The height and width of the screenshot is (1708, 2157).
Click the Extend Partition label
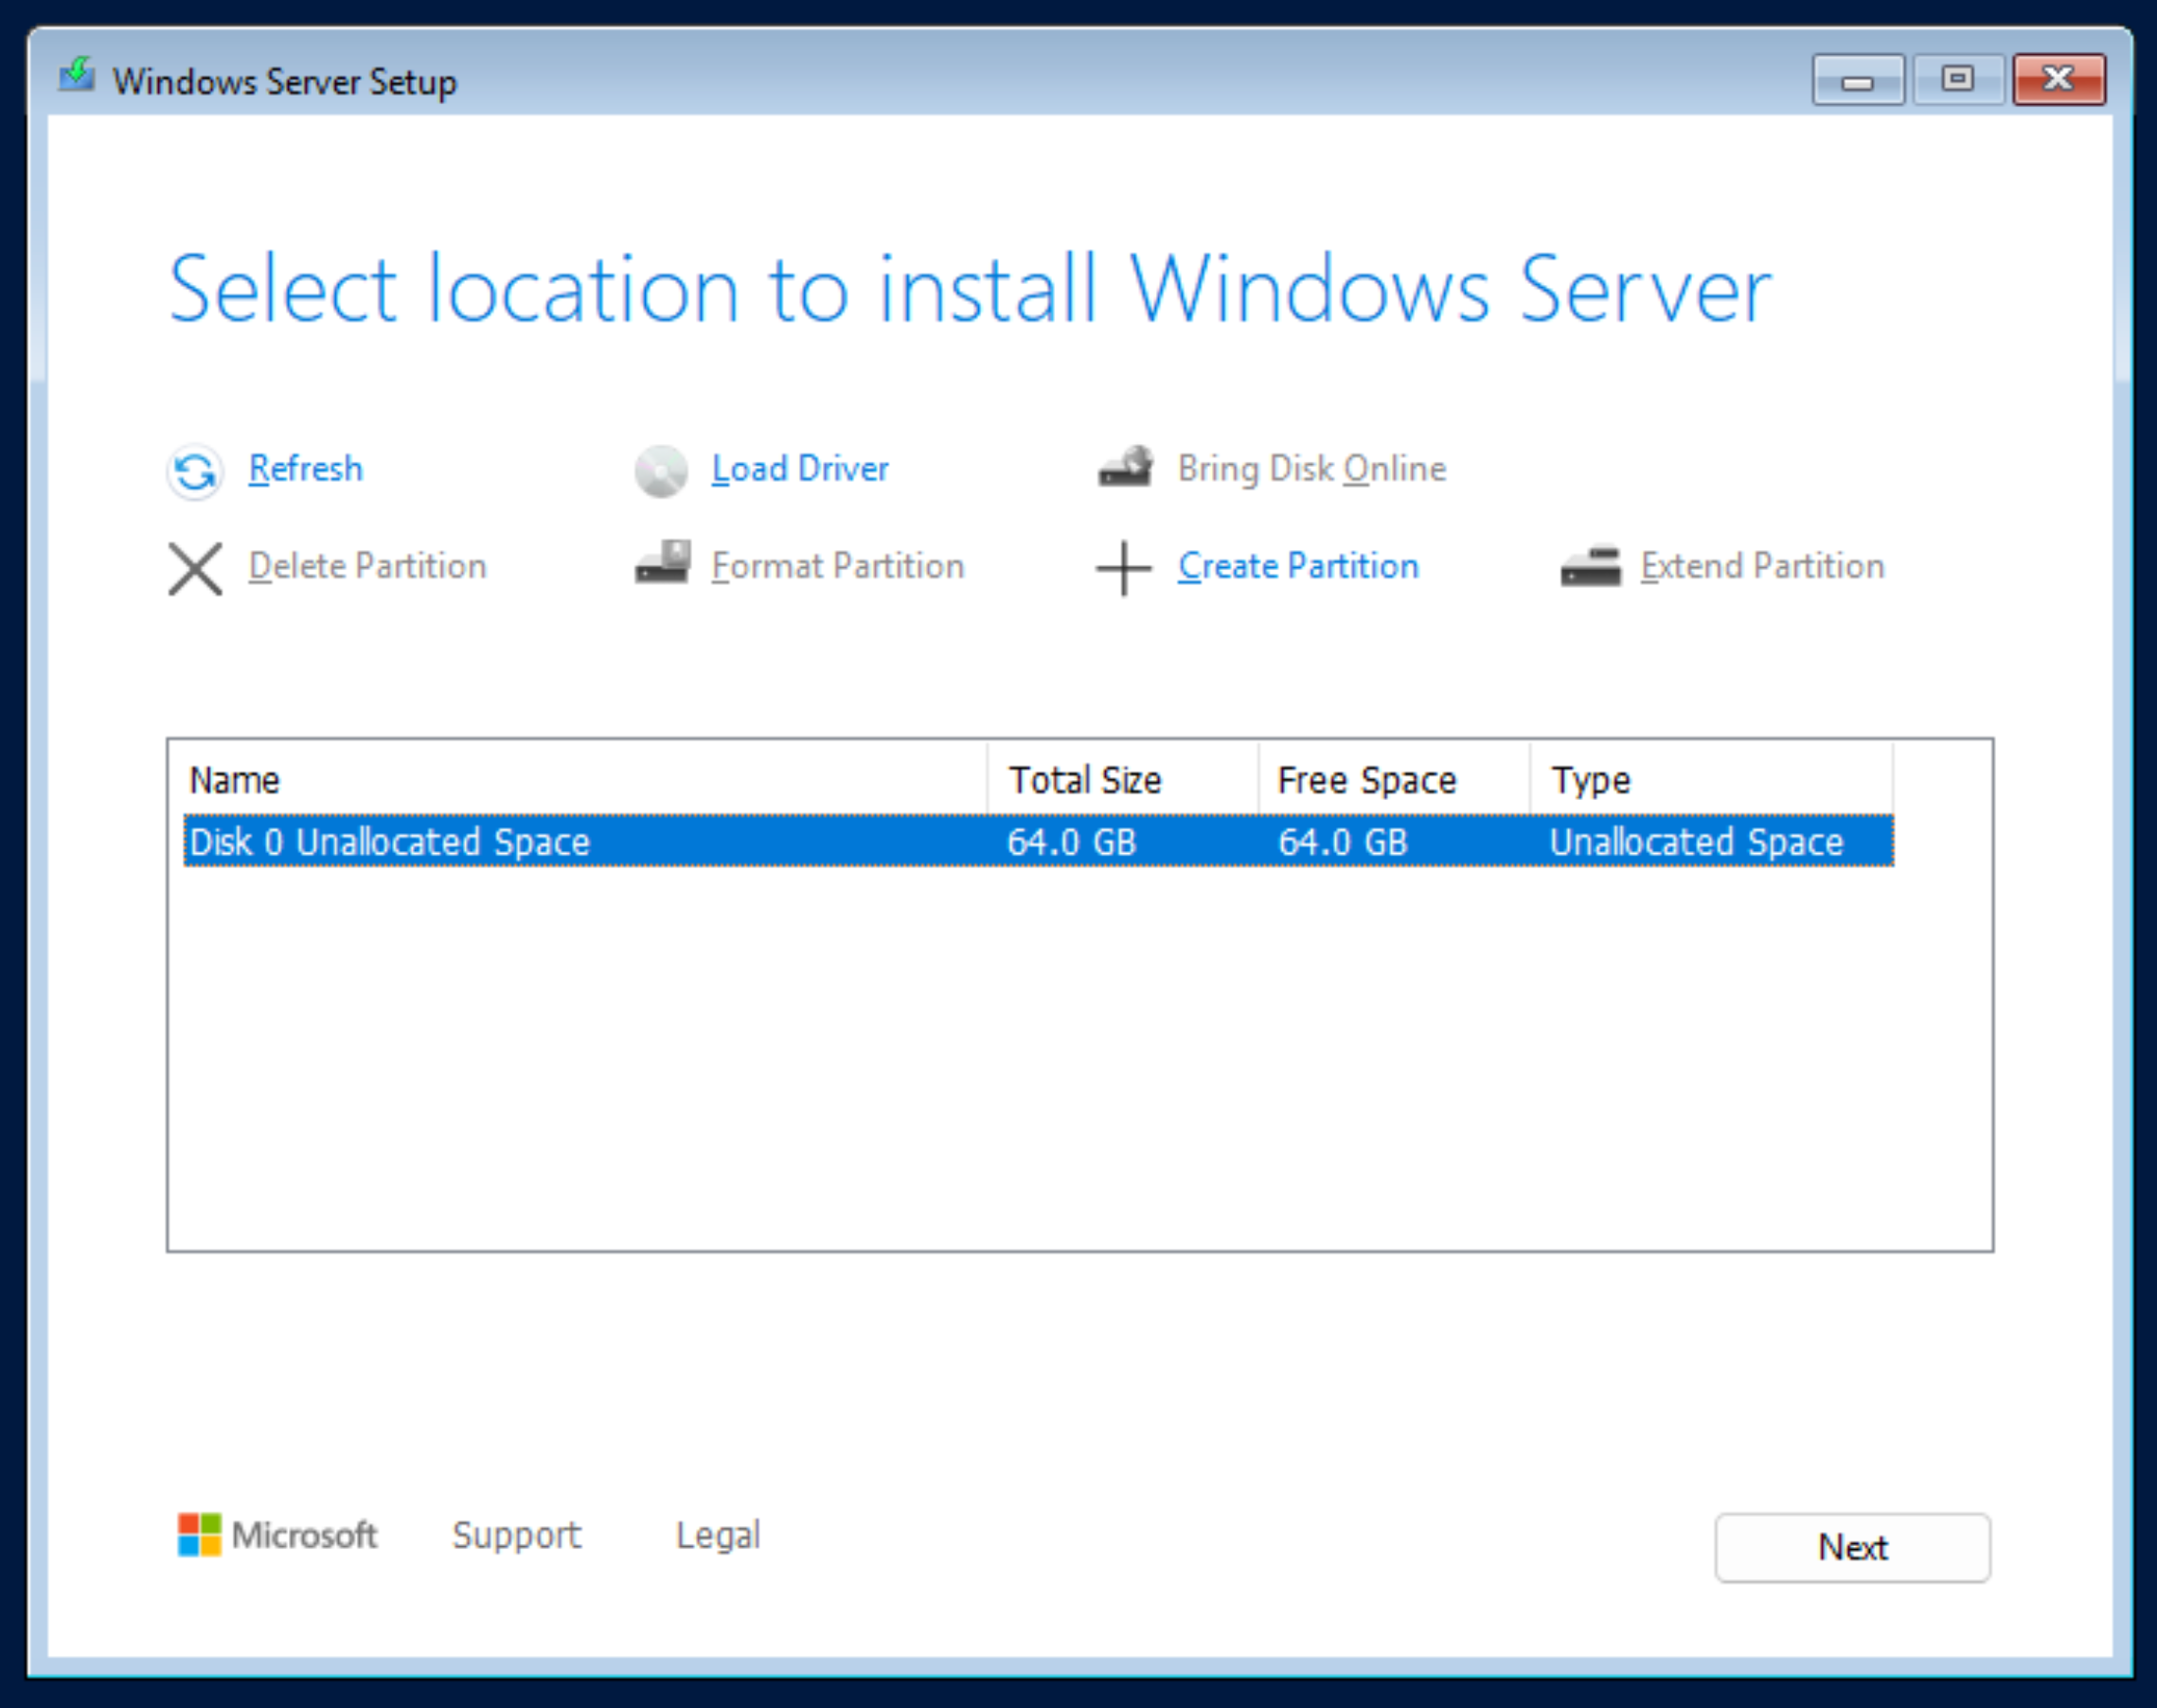click(1762, 566)
